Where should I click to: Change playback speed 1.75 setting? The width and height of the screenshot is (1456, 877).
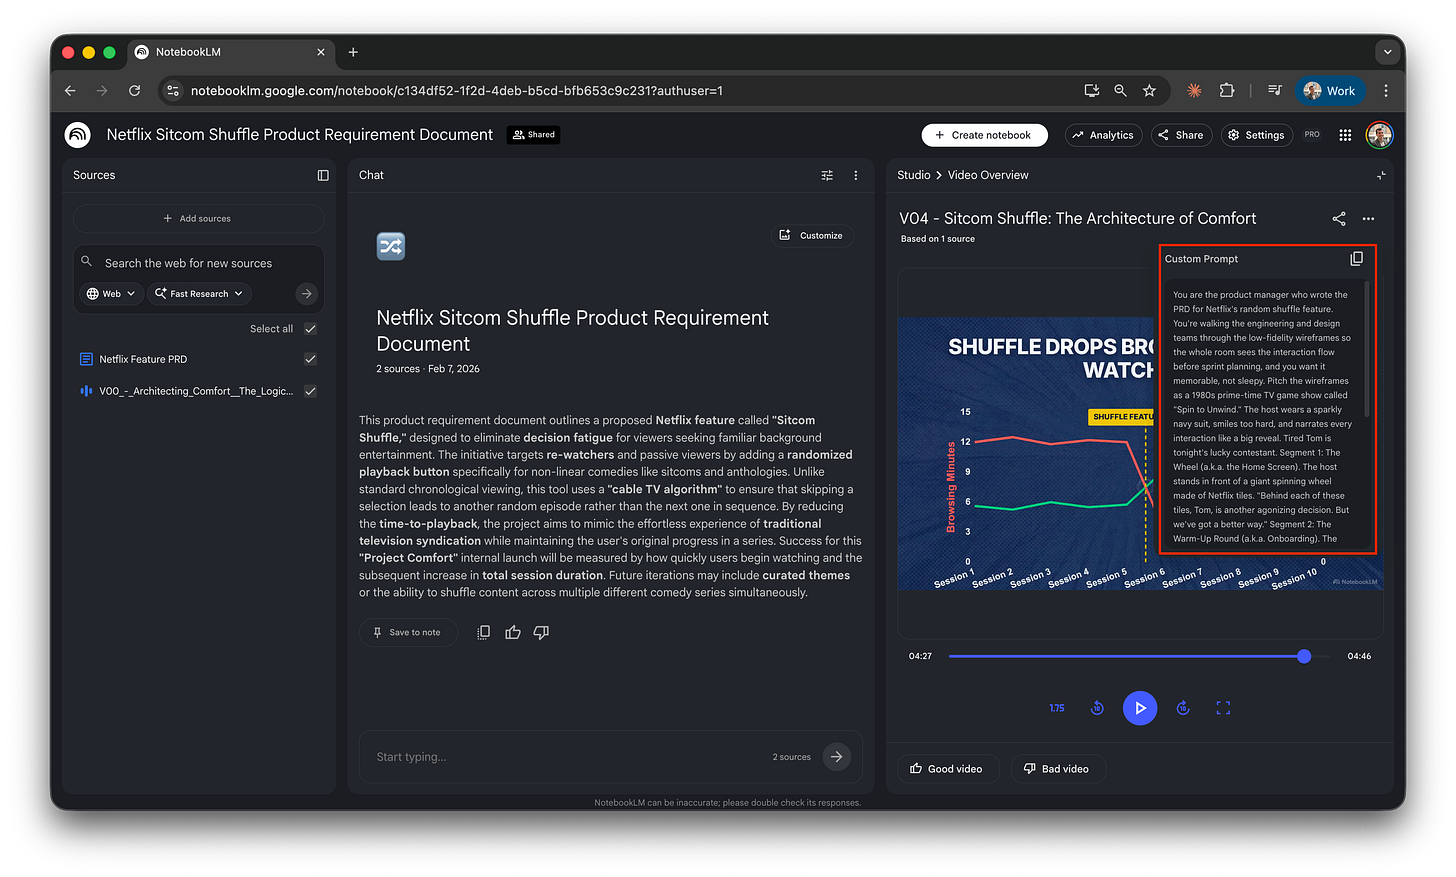[1057, 708]
